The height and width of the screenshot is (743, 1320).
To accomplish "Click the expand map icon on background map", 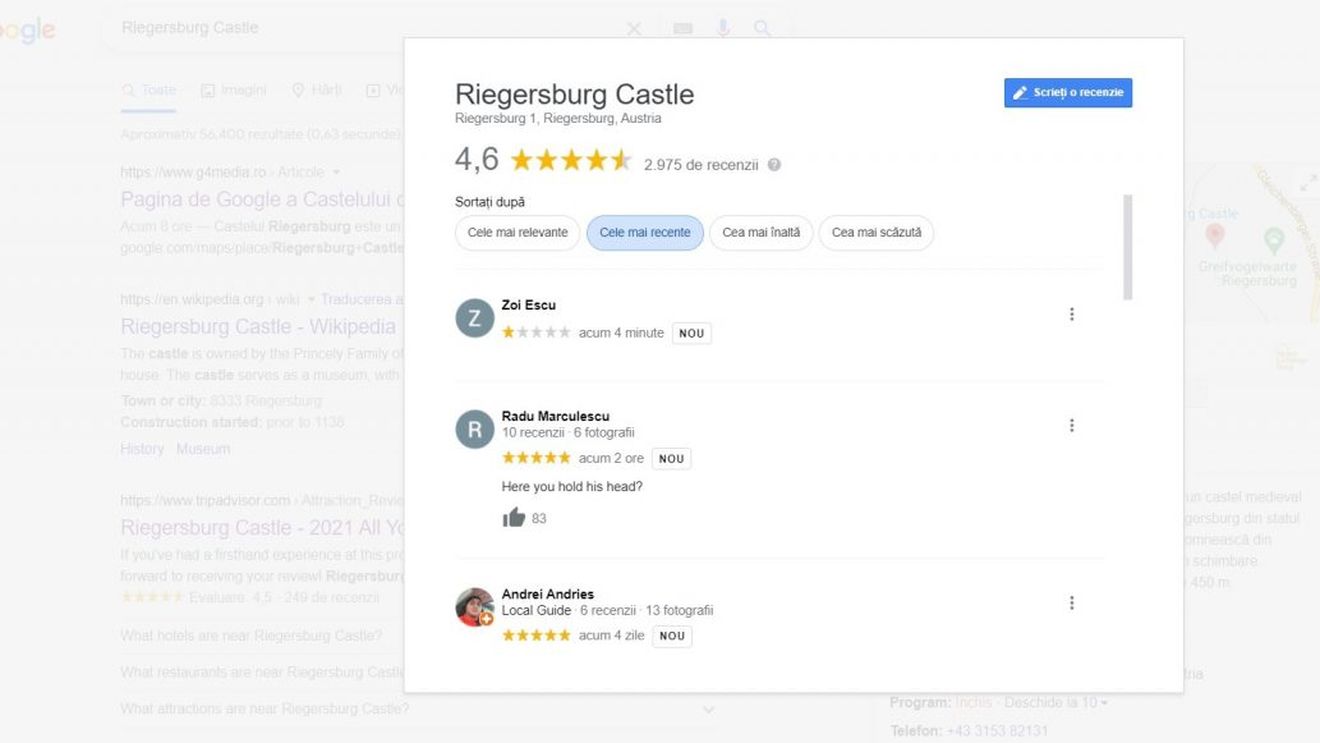I will pyautogui.click(x=1308, y=183).
